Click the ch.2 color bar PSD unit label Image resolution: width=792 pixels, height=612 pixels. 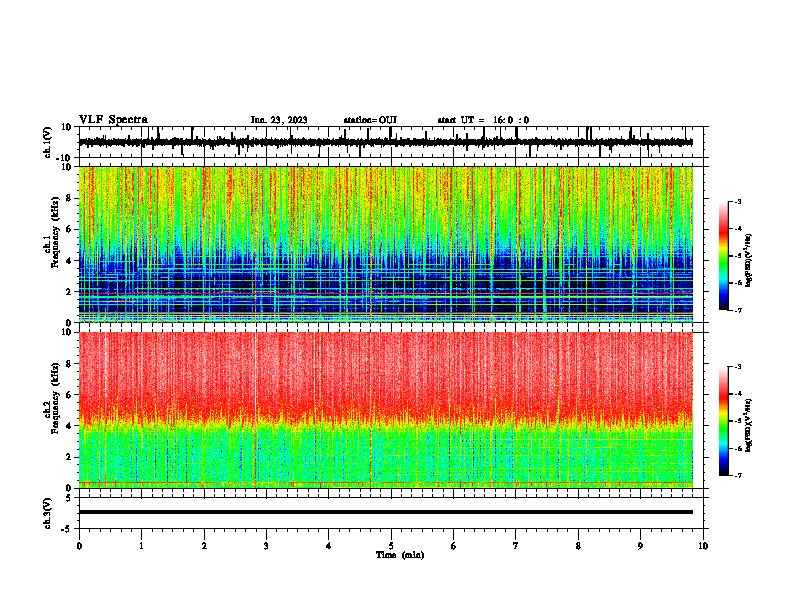pyautogui.click(x=748, y=425)
